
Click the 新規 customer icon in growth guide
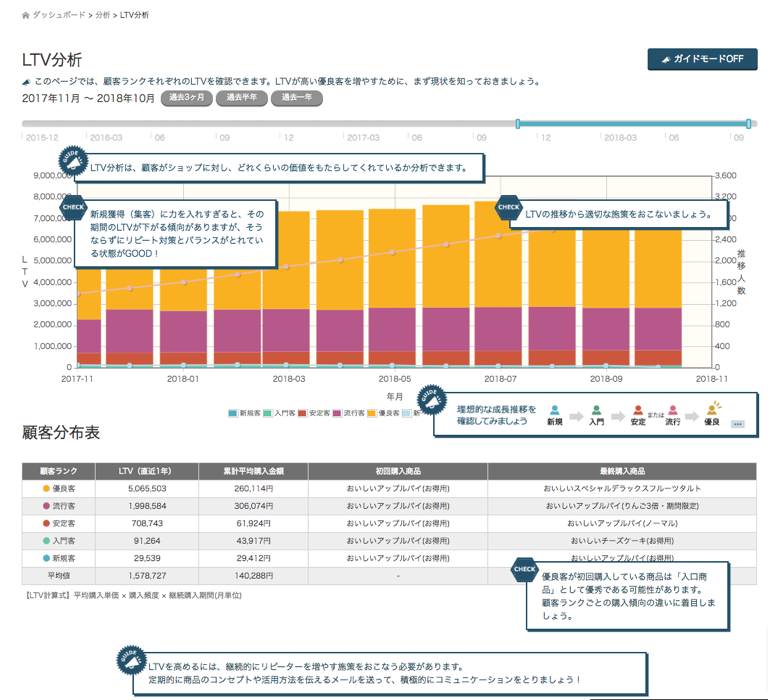[554, 410]
